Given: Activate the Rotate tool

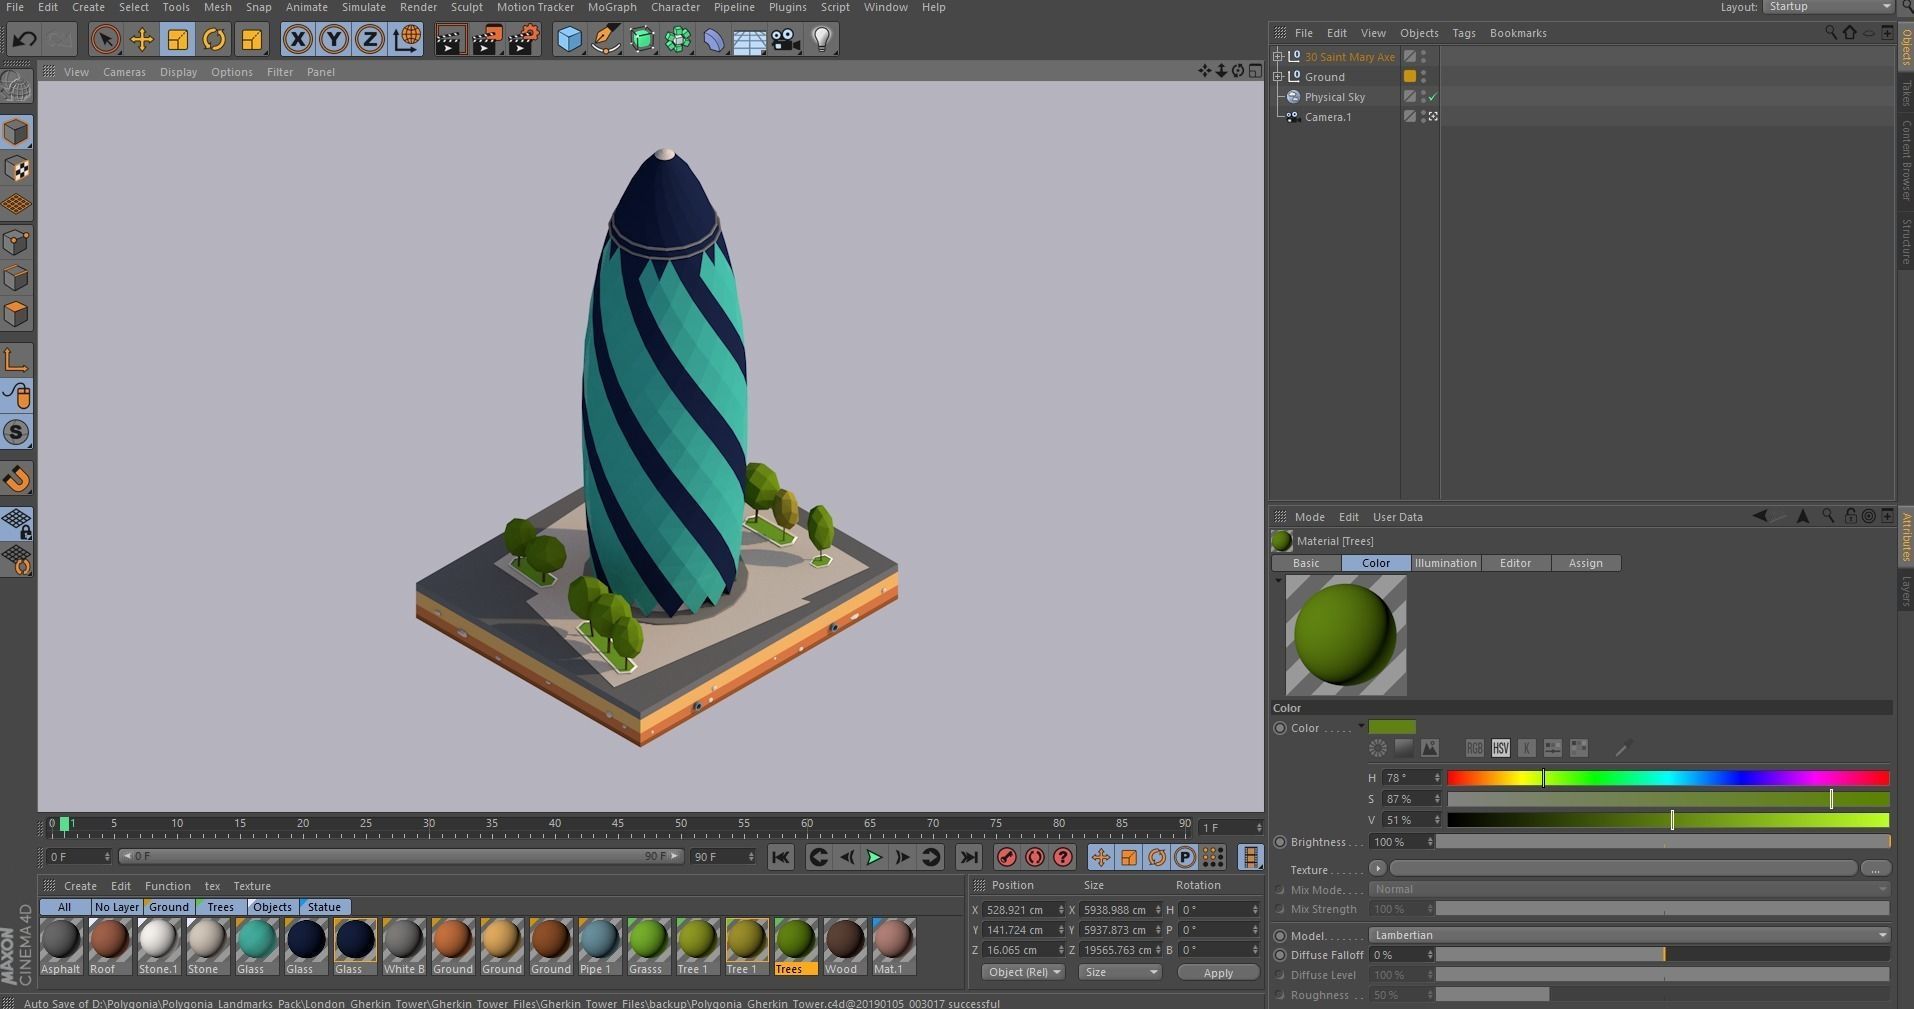Looking at the screenshot, I should 214,40.
